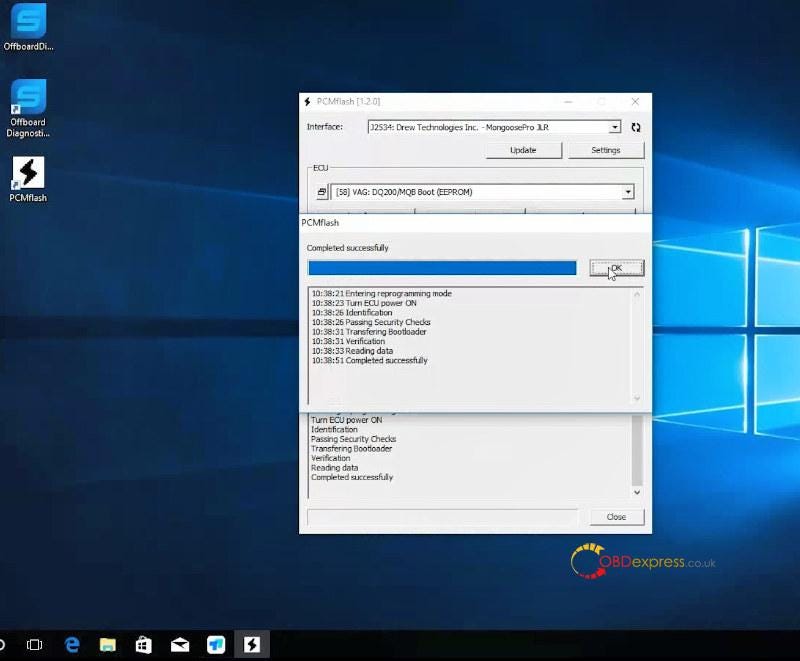Screen dimensions: 800x661
Task: Click main log 'Turn ECU power ON' line
Action: (x=346, y=420)
